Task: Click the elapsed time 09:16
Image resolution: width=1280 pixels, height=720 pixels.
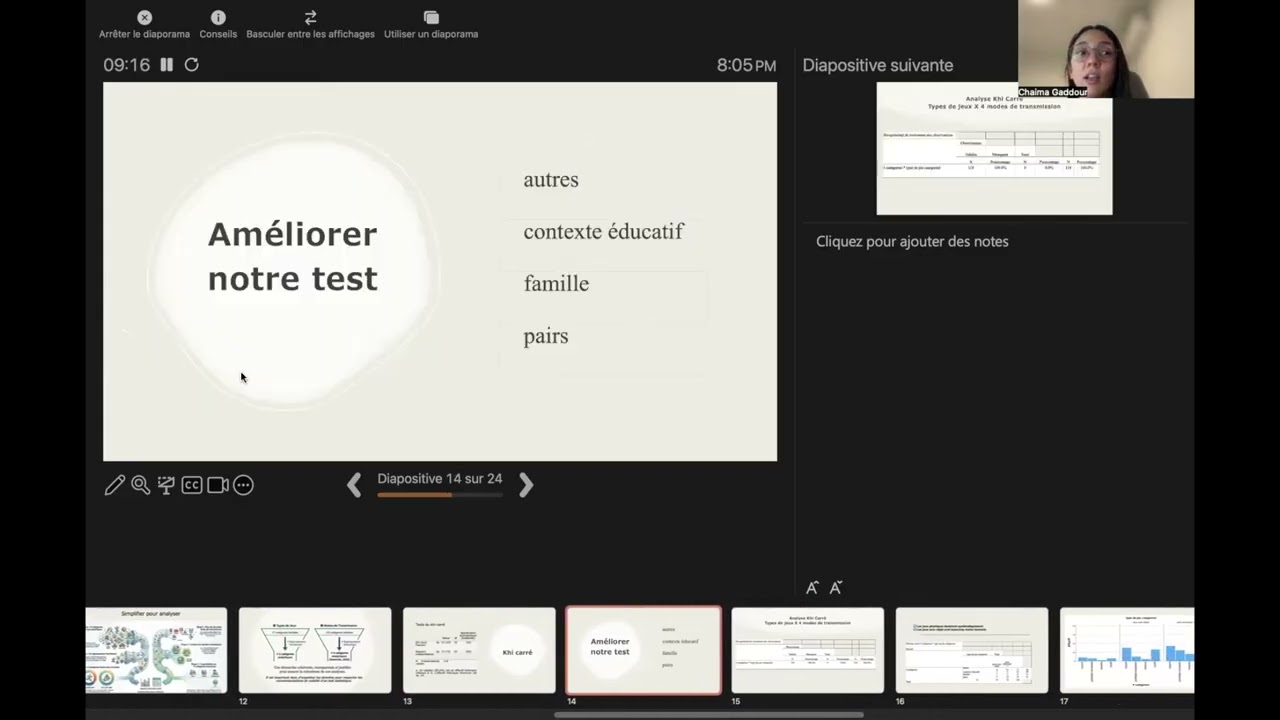Action: point(126,65)
